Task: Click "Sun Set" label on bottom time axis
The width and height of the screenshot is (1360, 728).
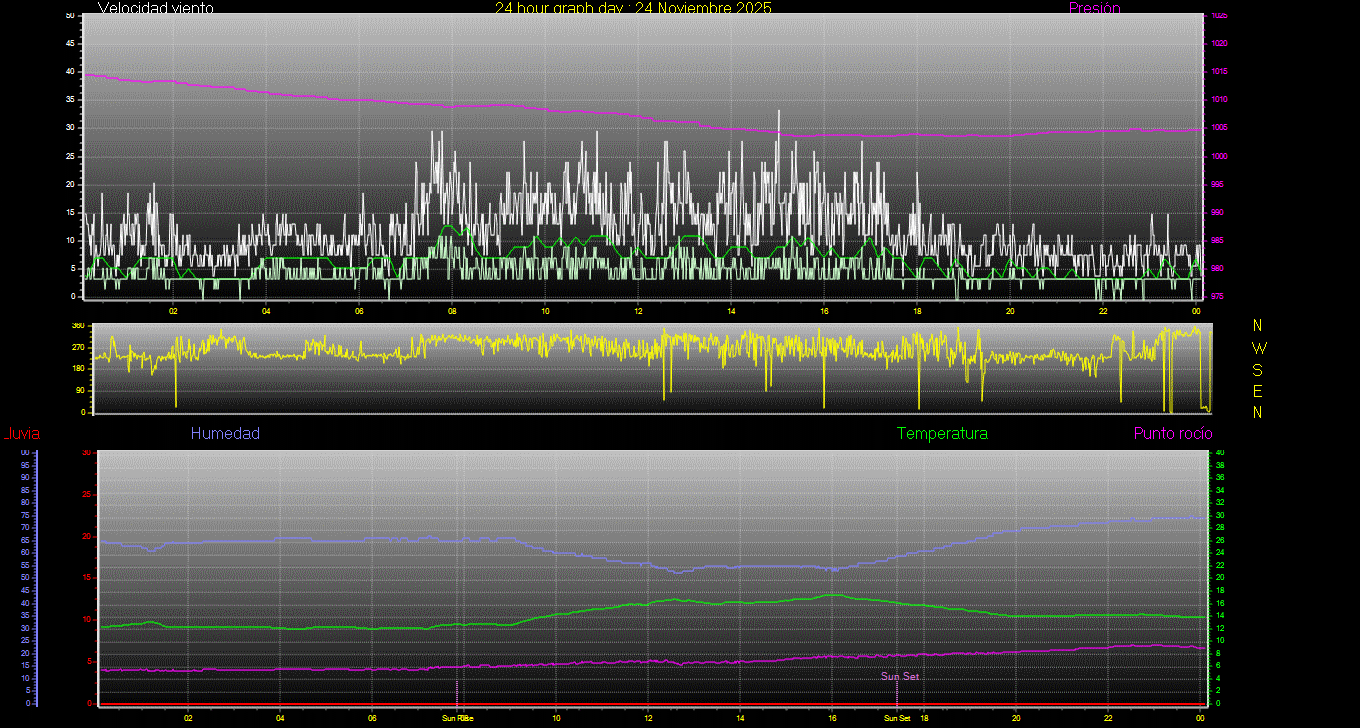Action: pos(897,718)
